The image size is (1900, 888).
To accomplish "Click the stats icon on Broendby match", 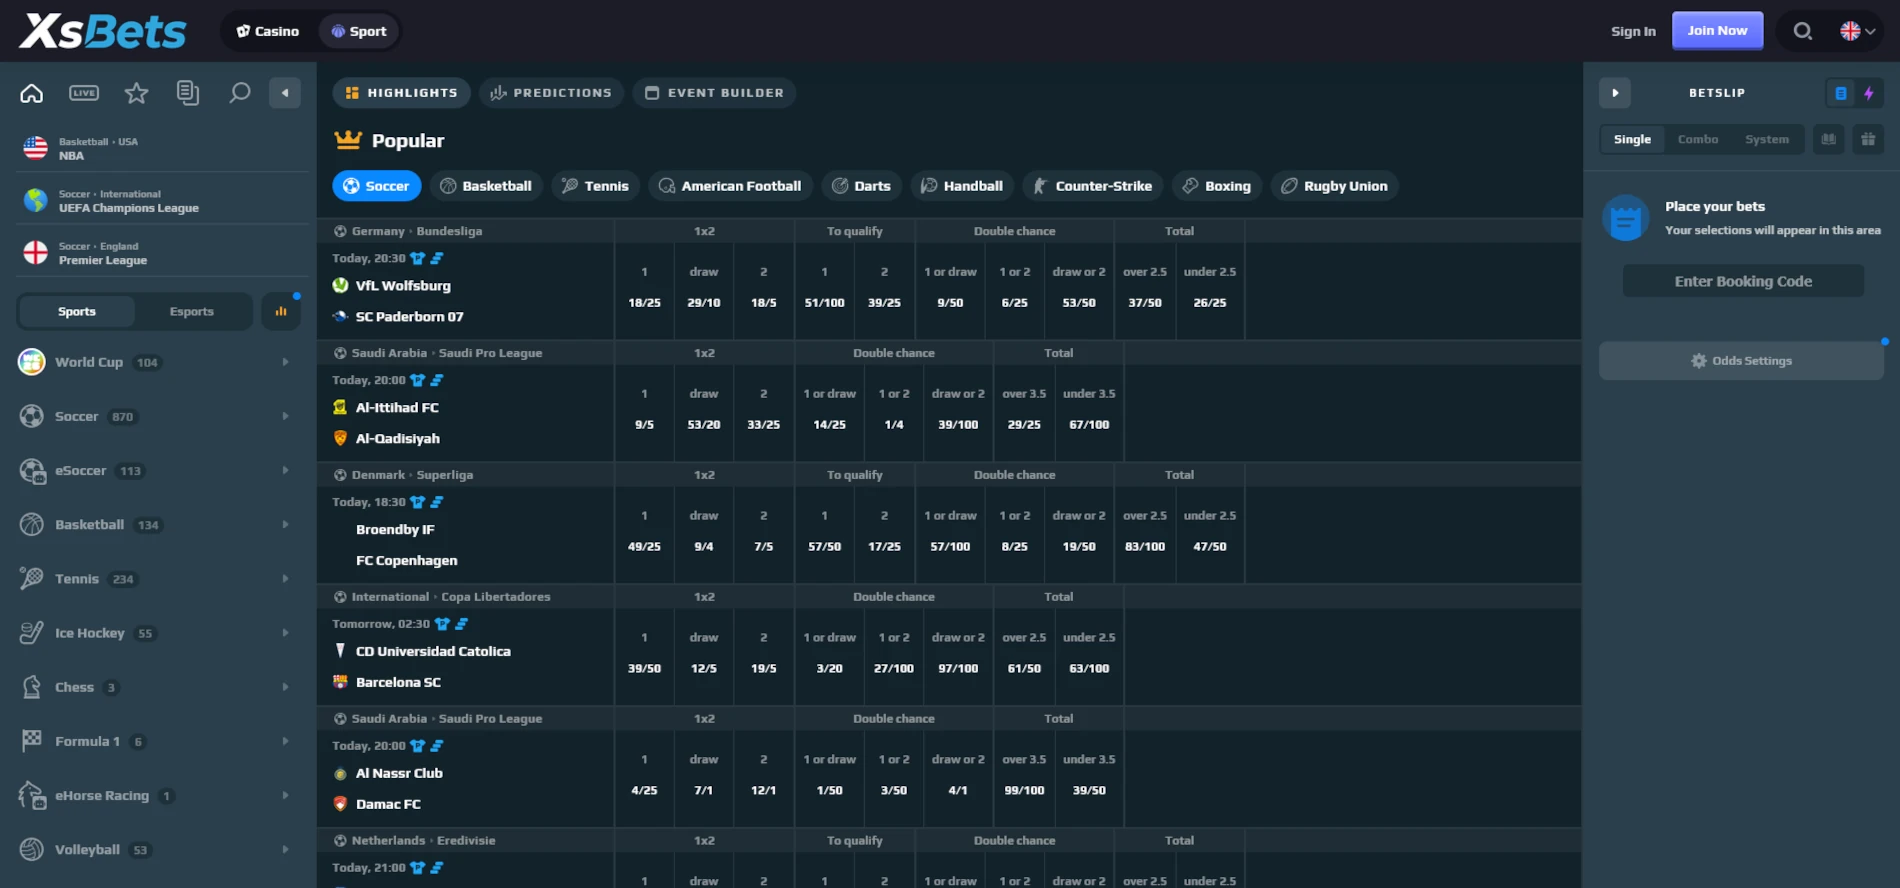I will coord(437,502).
